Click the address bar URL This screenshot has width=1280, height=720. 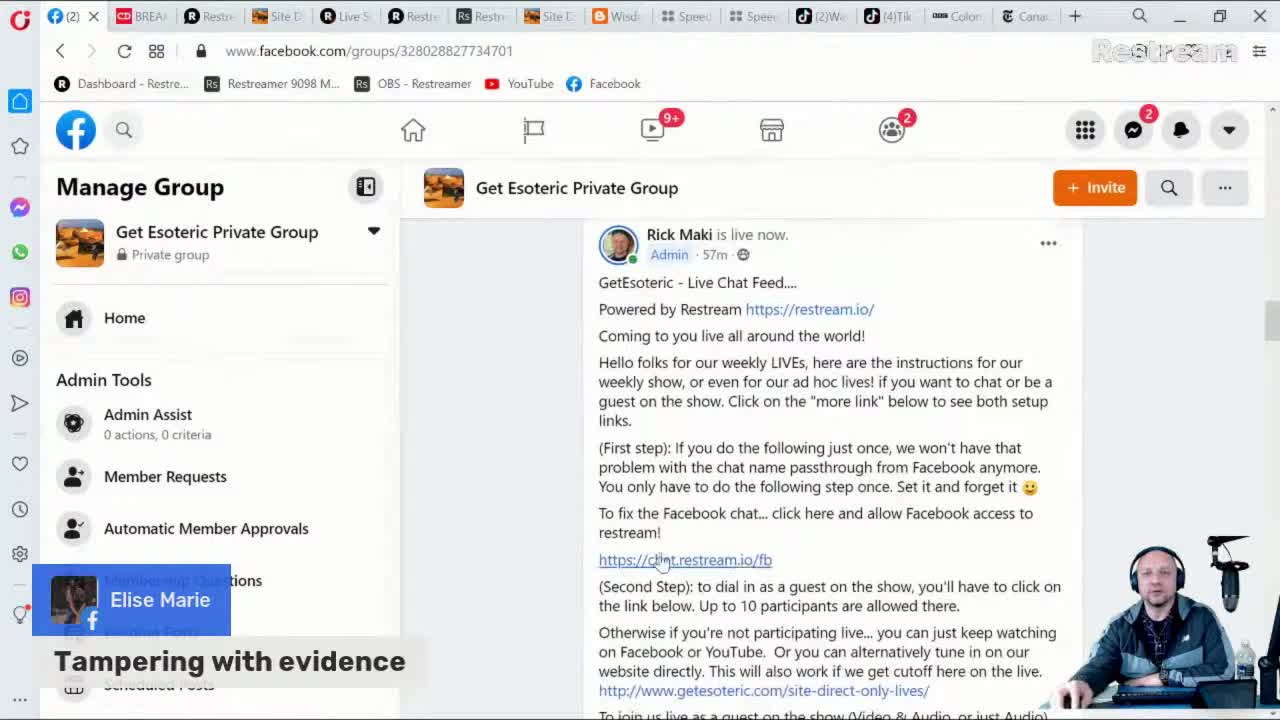[369, 51]
